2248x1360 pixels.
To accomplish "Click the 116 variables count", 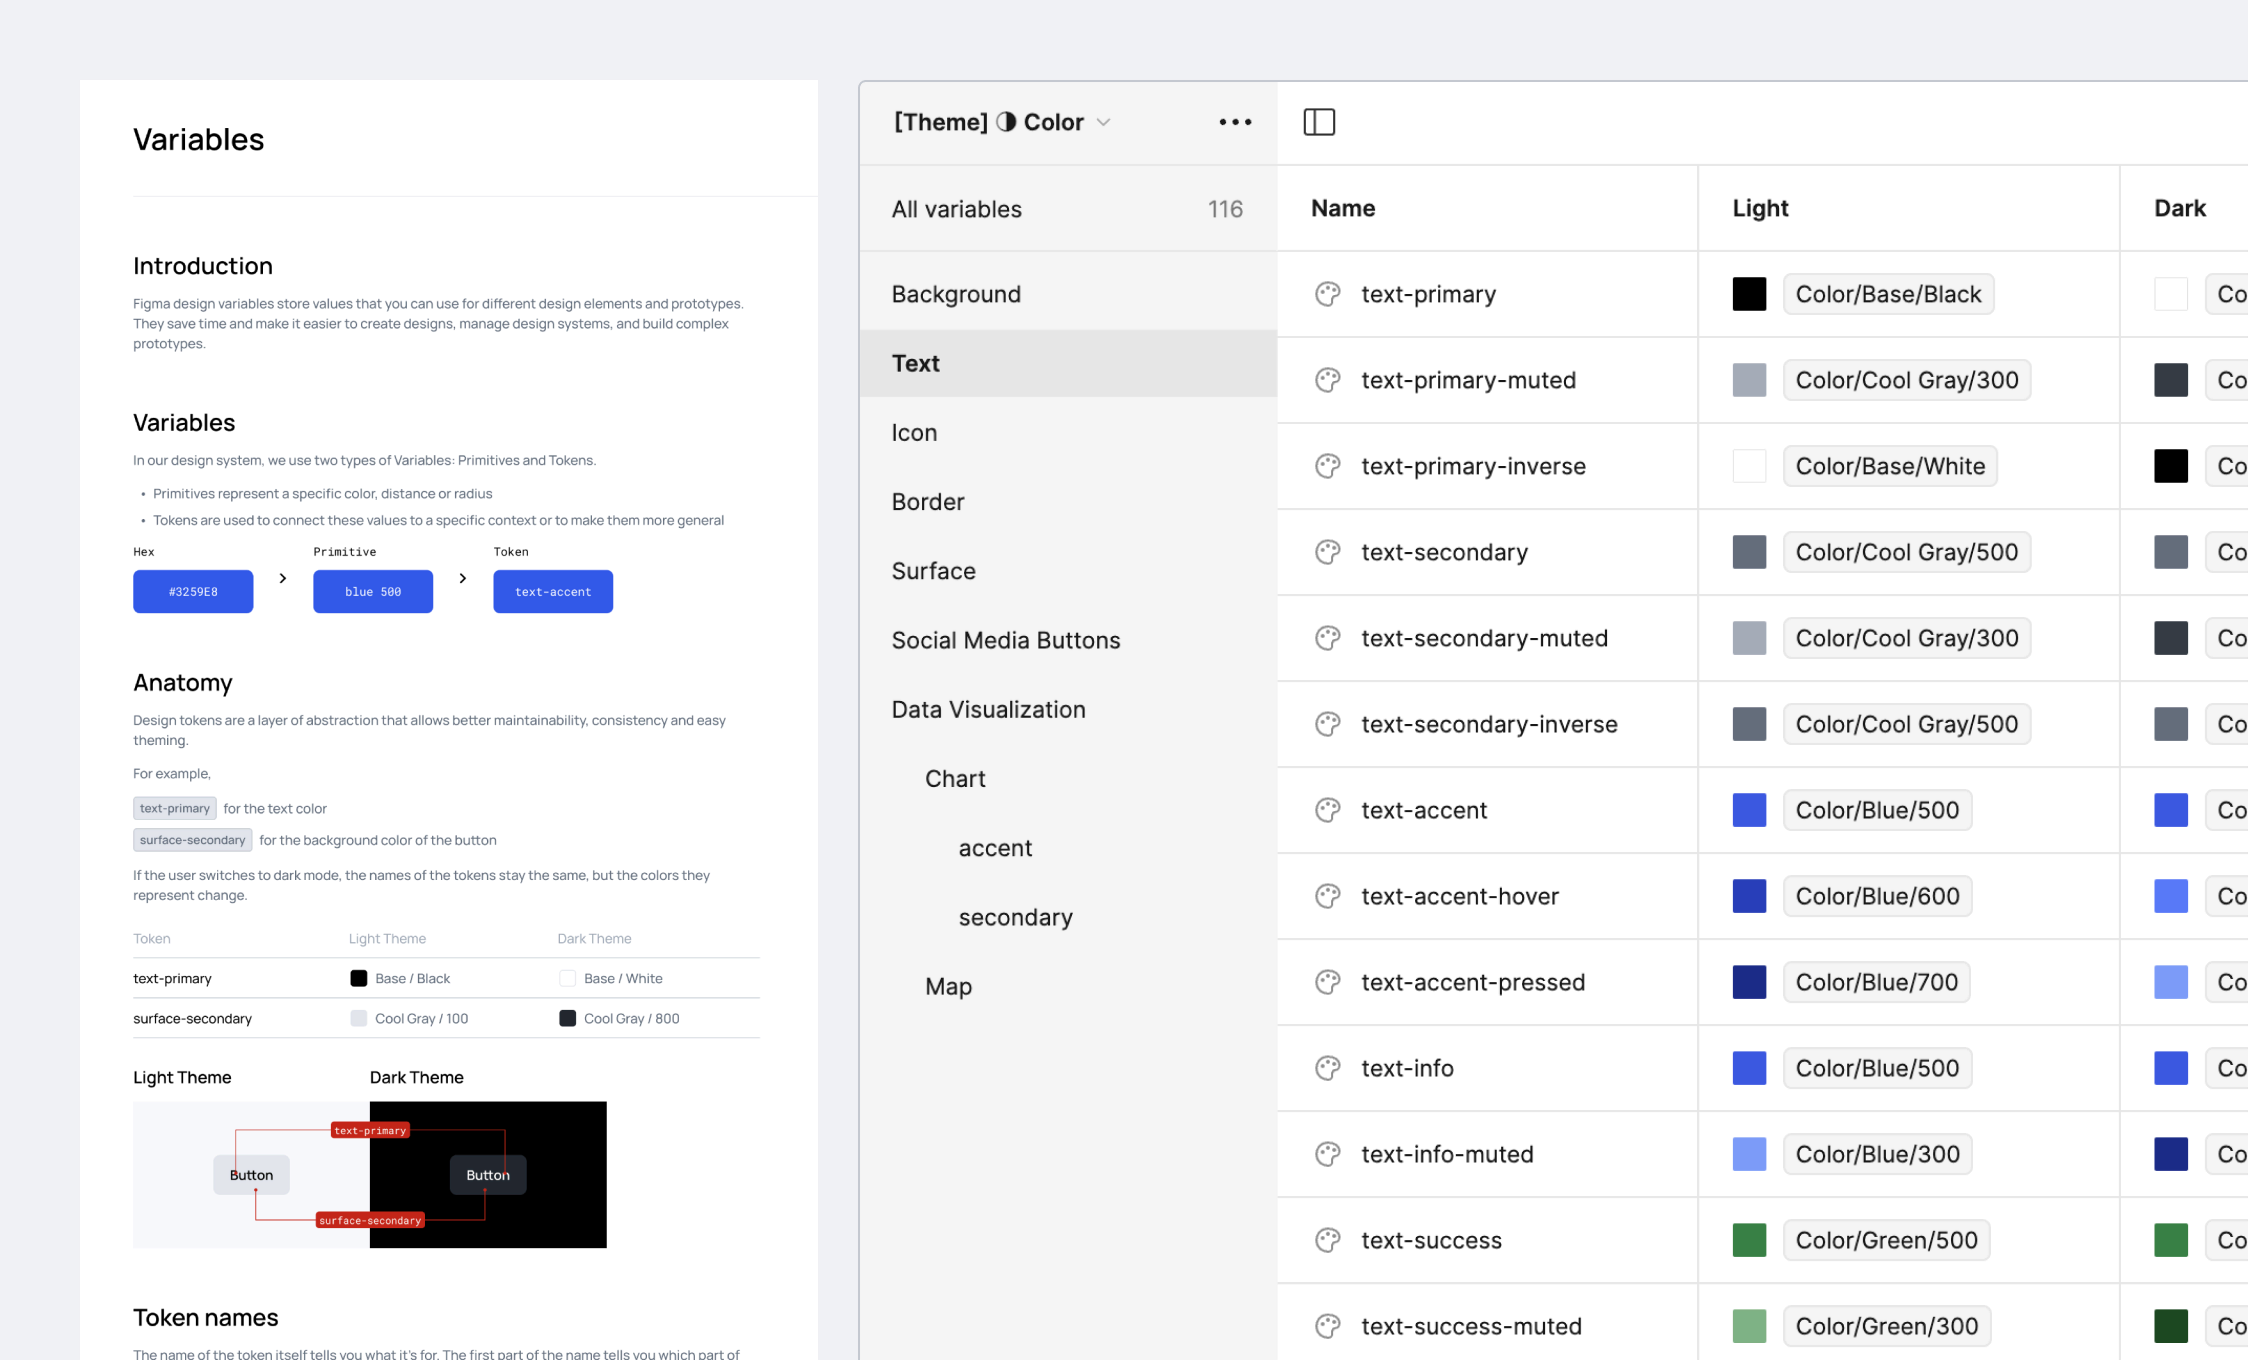I will 1225,209.
